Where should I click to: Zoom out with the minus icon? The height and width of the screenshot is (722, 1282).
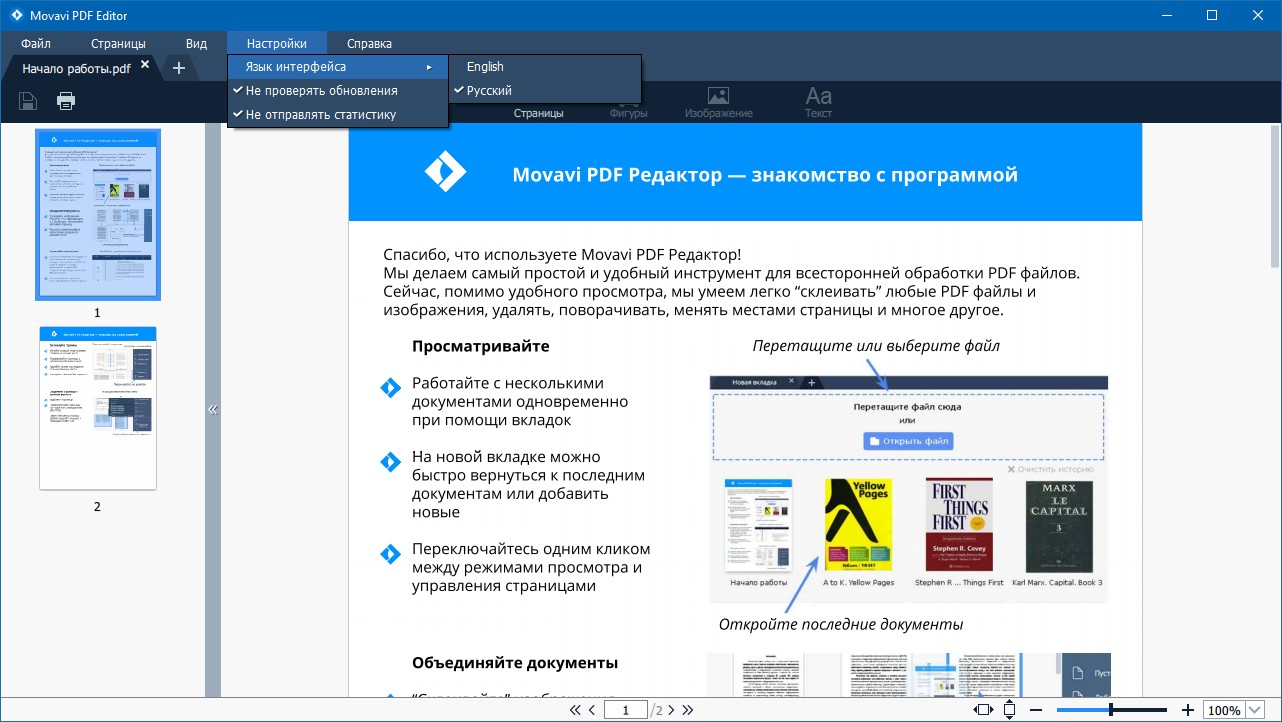coord(1035,710)
